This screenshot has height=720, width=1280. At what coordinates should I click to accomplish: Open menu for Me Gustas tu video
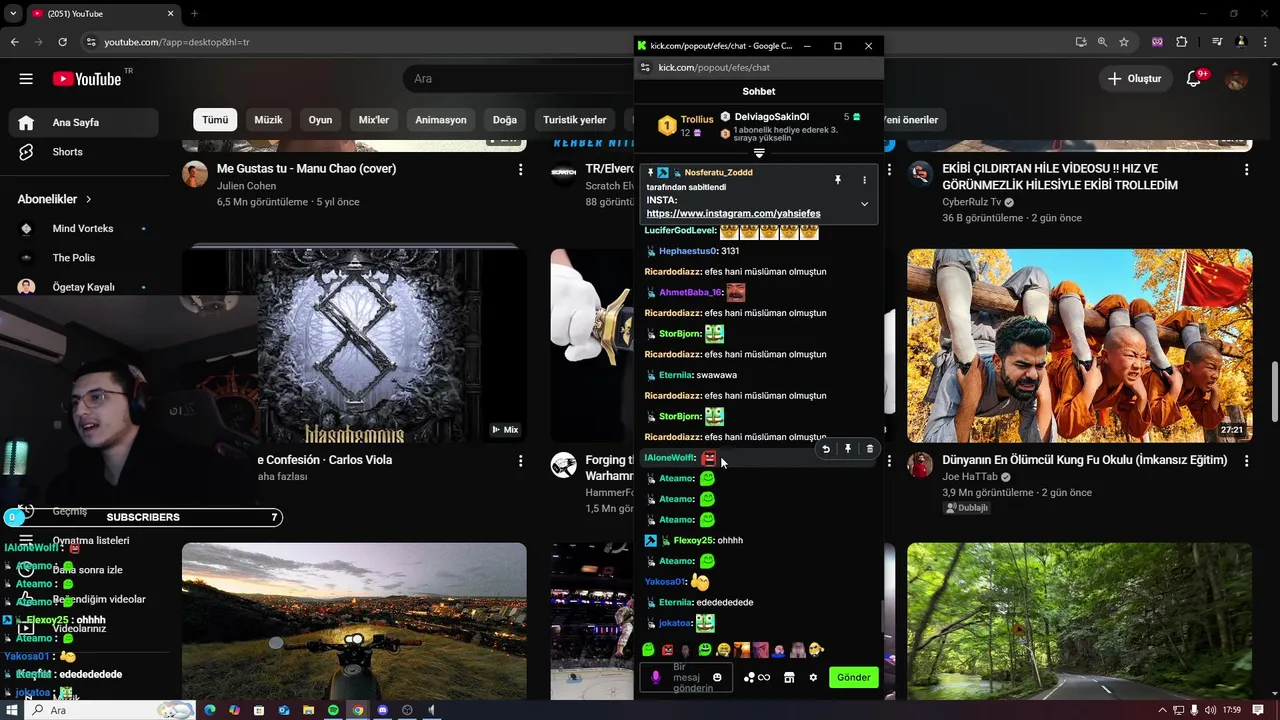(520, 170)
